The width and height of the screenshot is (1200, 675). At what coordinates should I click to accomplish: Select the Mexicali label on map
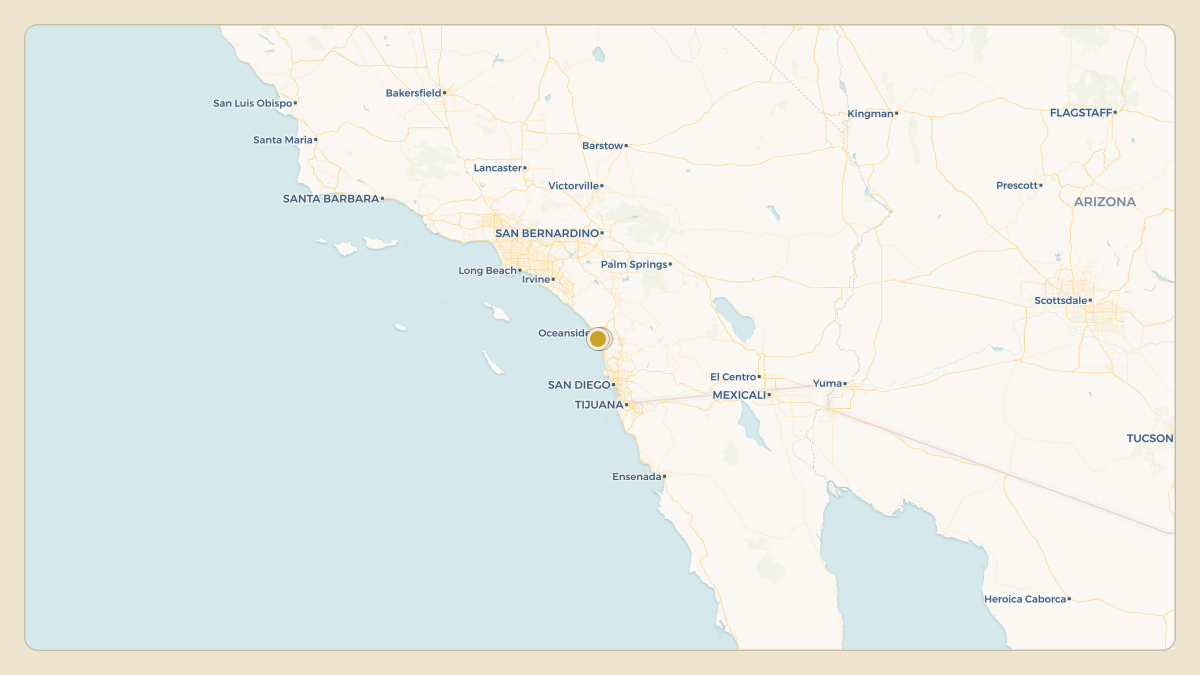[x=739, y=395]
